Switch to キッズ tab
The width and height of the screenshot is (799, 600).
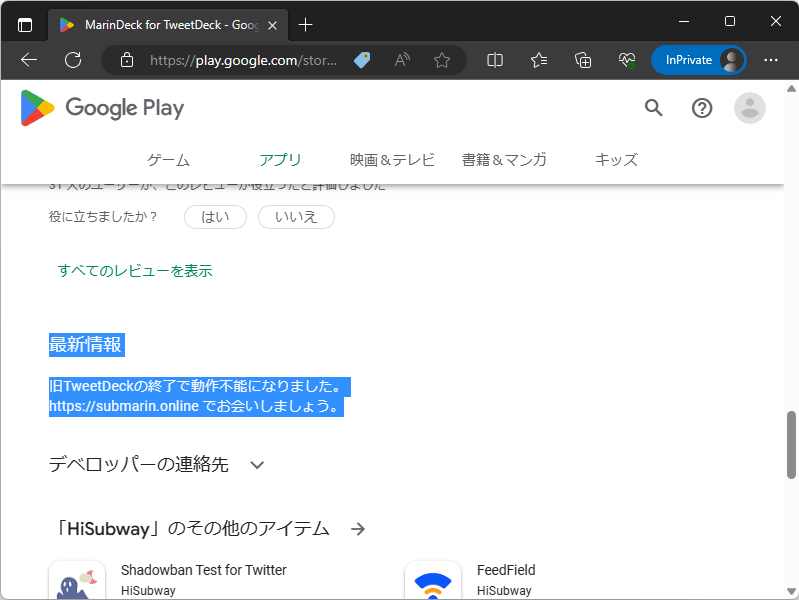tap(616, 160)
